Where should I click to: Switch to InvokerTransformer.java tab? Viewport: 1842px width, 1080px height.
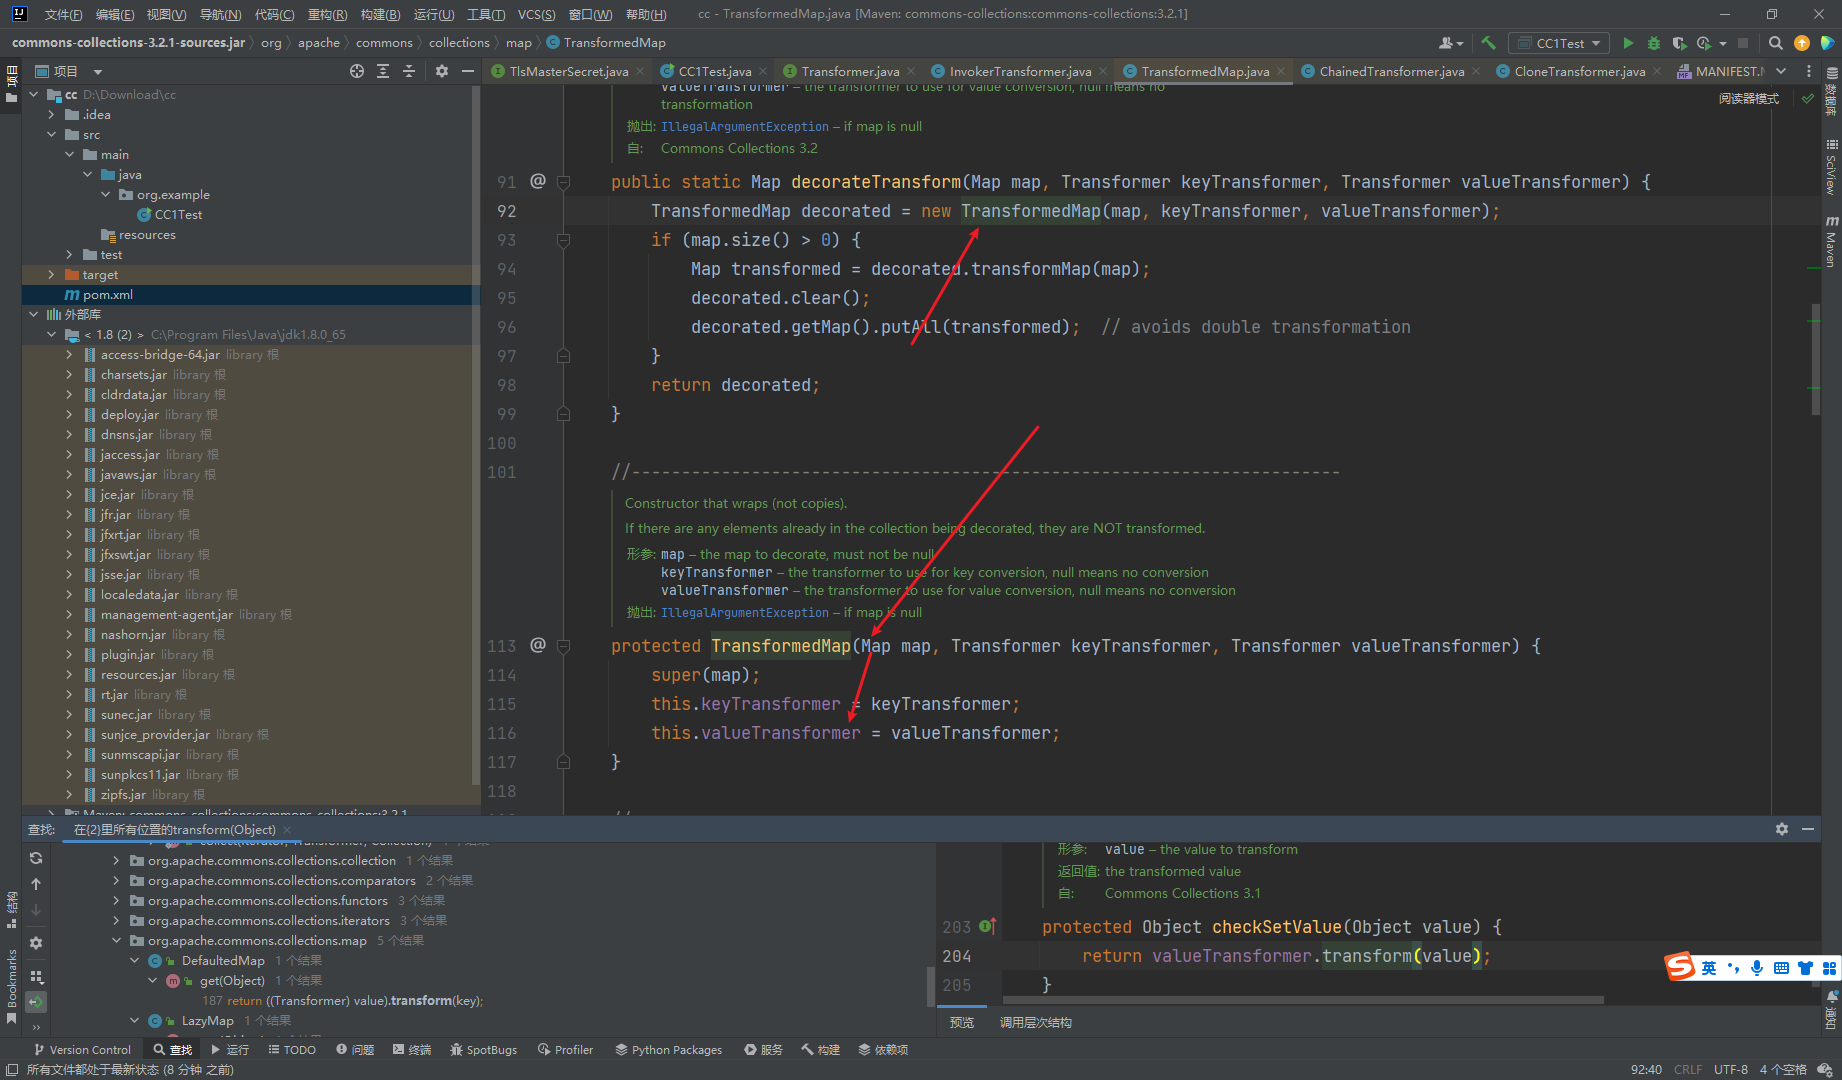[1020, 71]
